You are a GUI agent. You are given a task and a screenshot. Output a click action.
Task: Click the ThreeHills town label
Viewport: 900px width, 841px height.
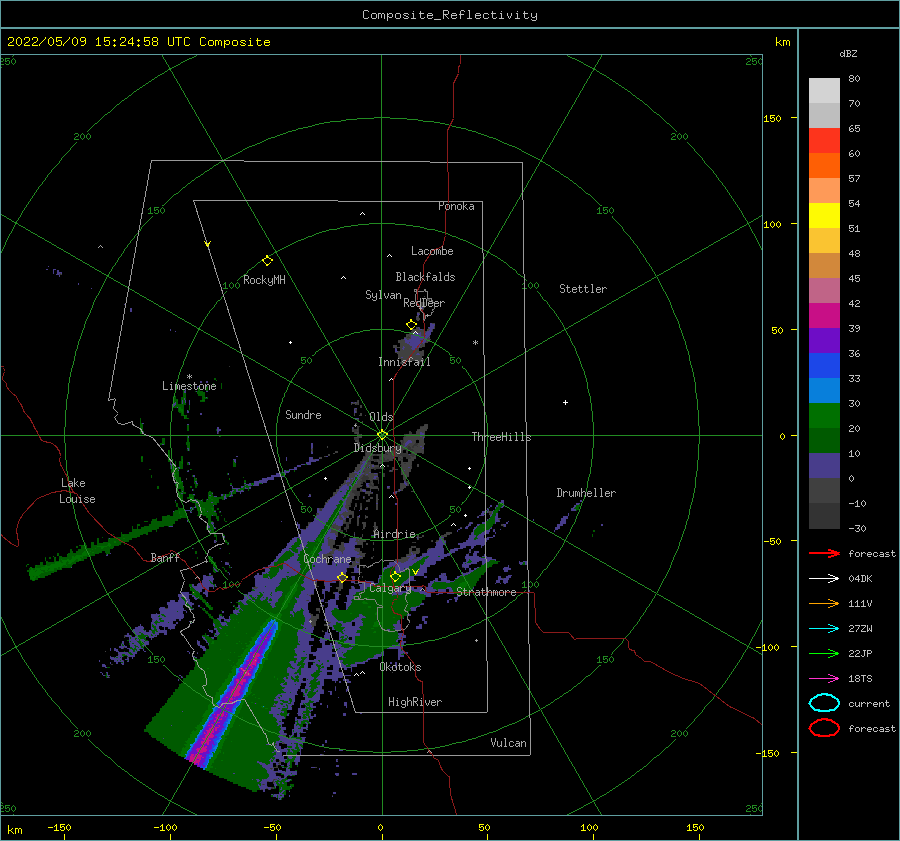[x=502, y=437]
